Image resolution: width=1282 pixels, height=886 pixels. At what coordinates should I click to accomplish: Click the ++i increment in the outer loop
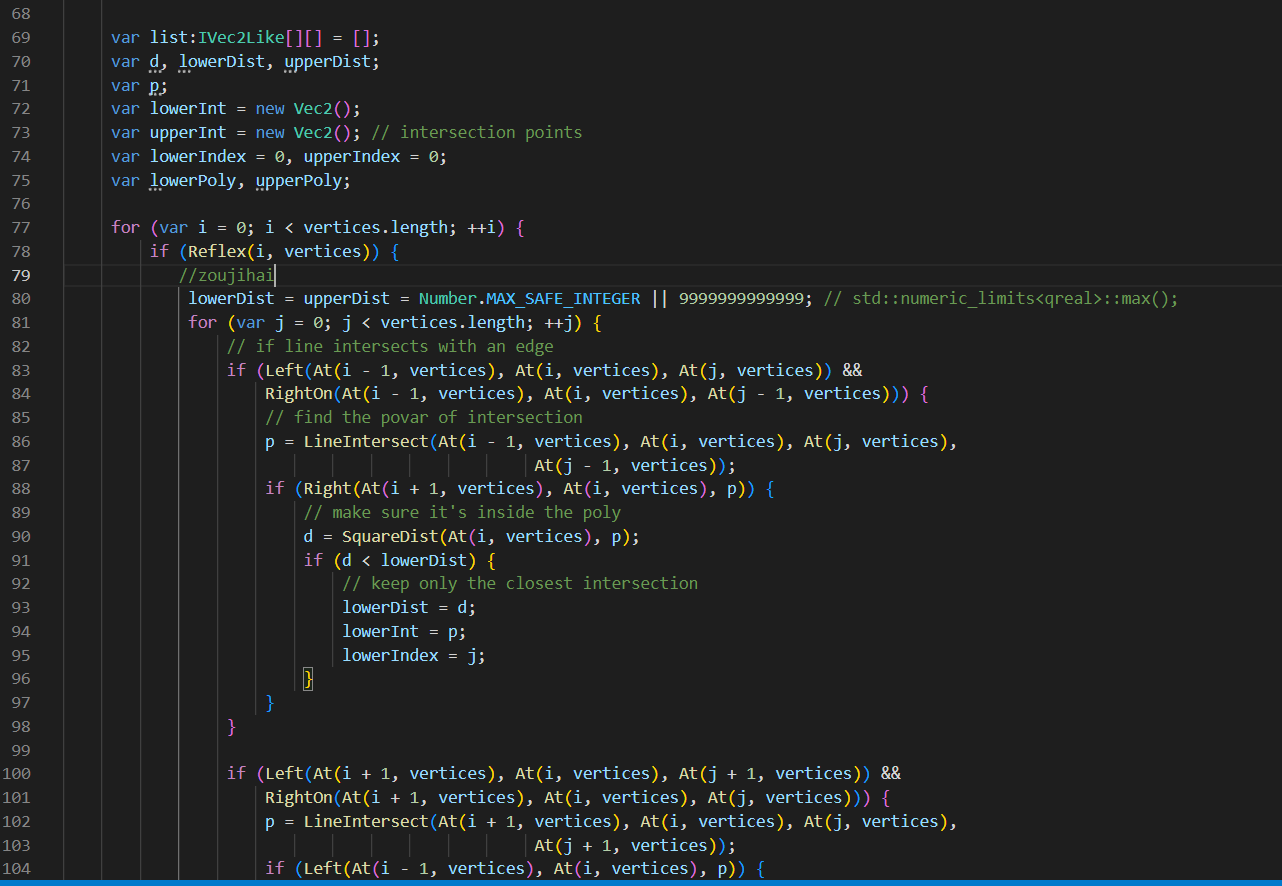(482, 228)
